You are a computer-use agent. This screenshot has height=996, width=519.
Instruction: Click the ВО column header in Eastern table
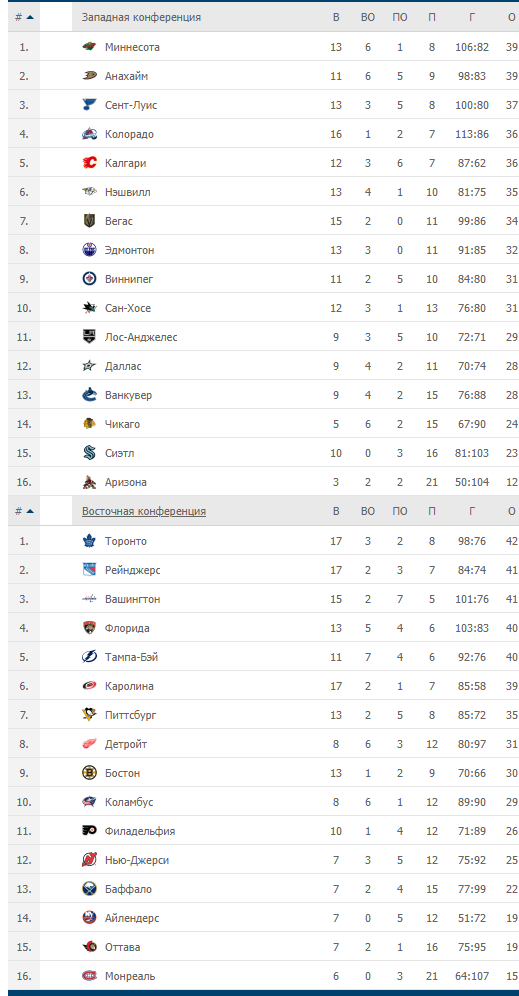pyautogui.click(x=368, y=511)
